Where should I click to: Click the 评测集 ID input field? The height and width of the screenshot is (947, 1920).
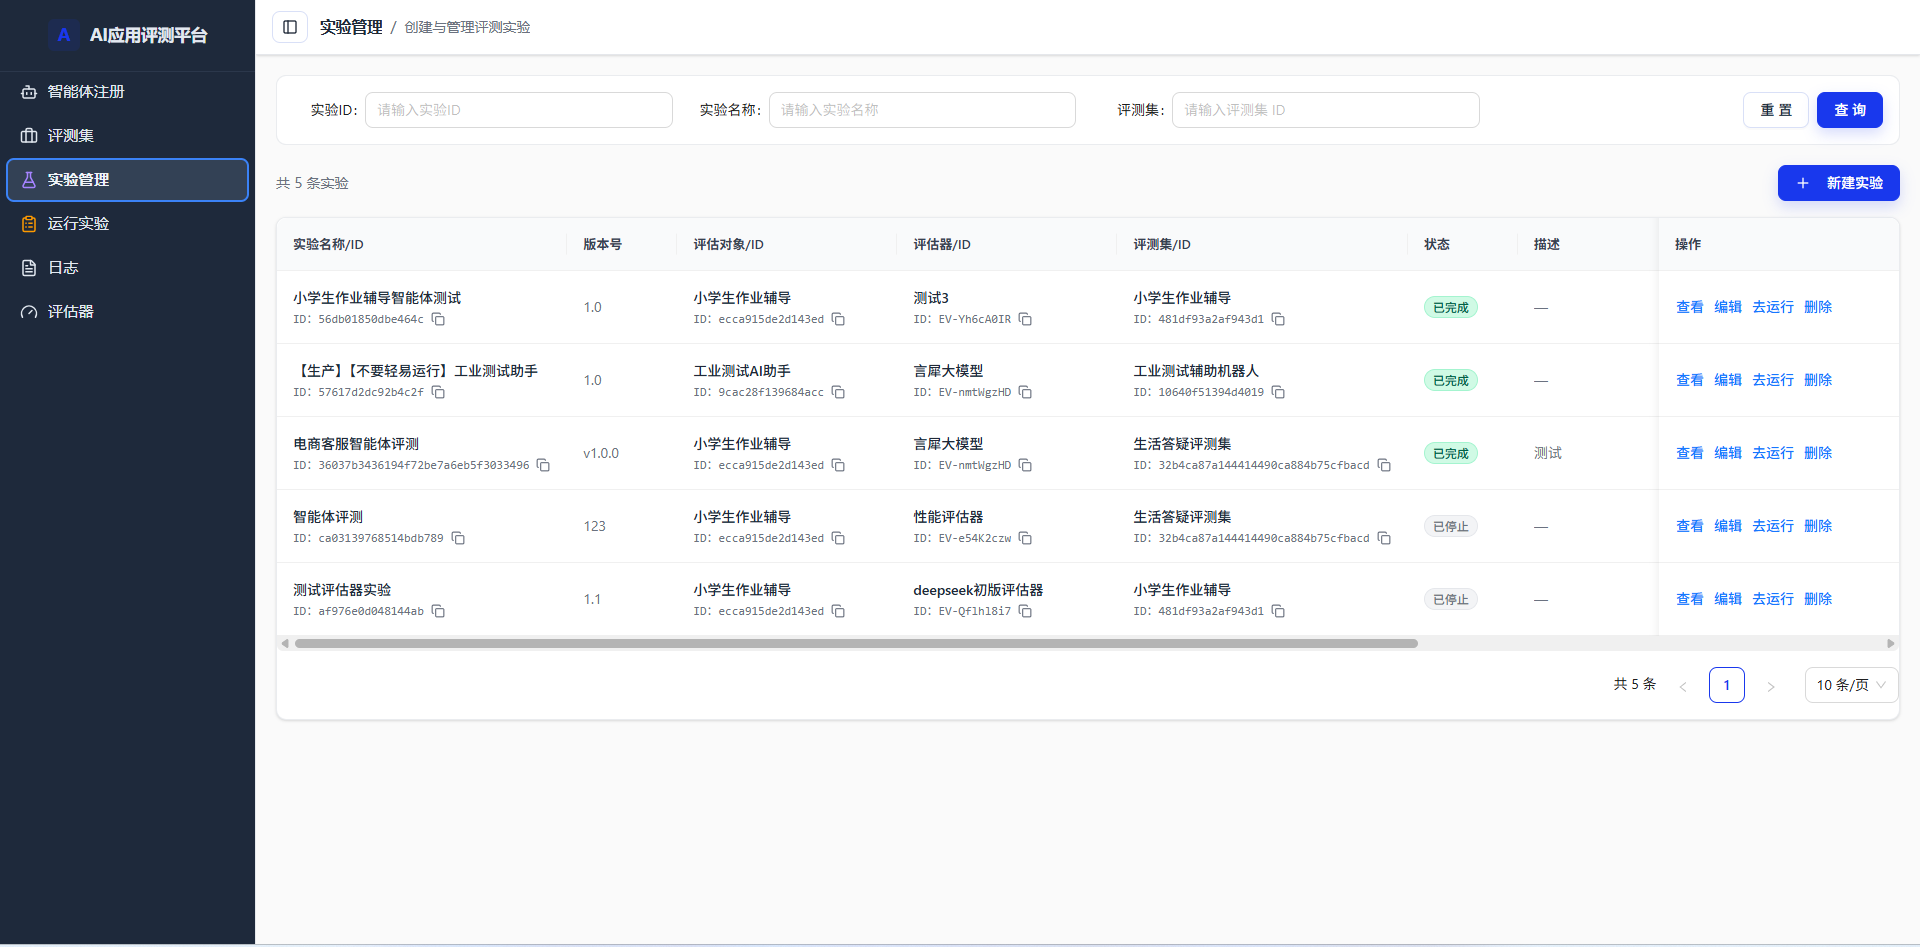tap(1325, 110)
